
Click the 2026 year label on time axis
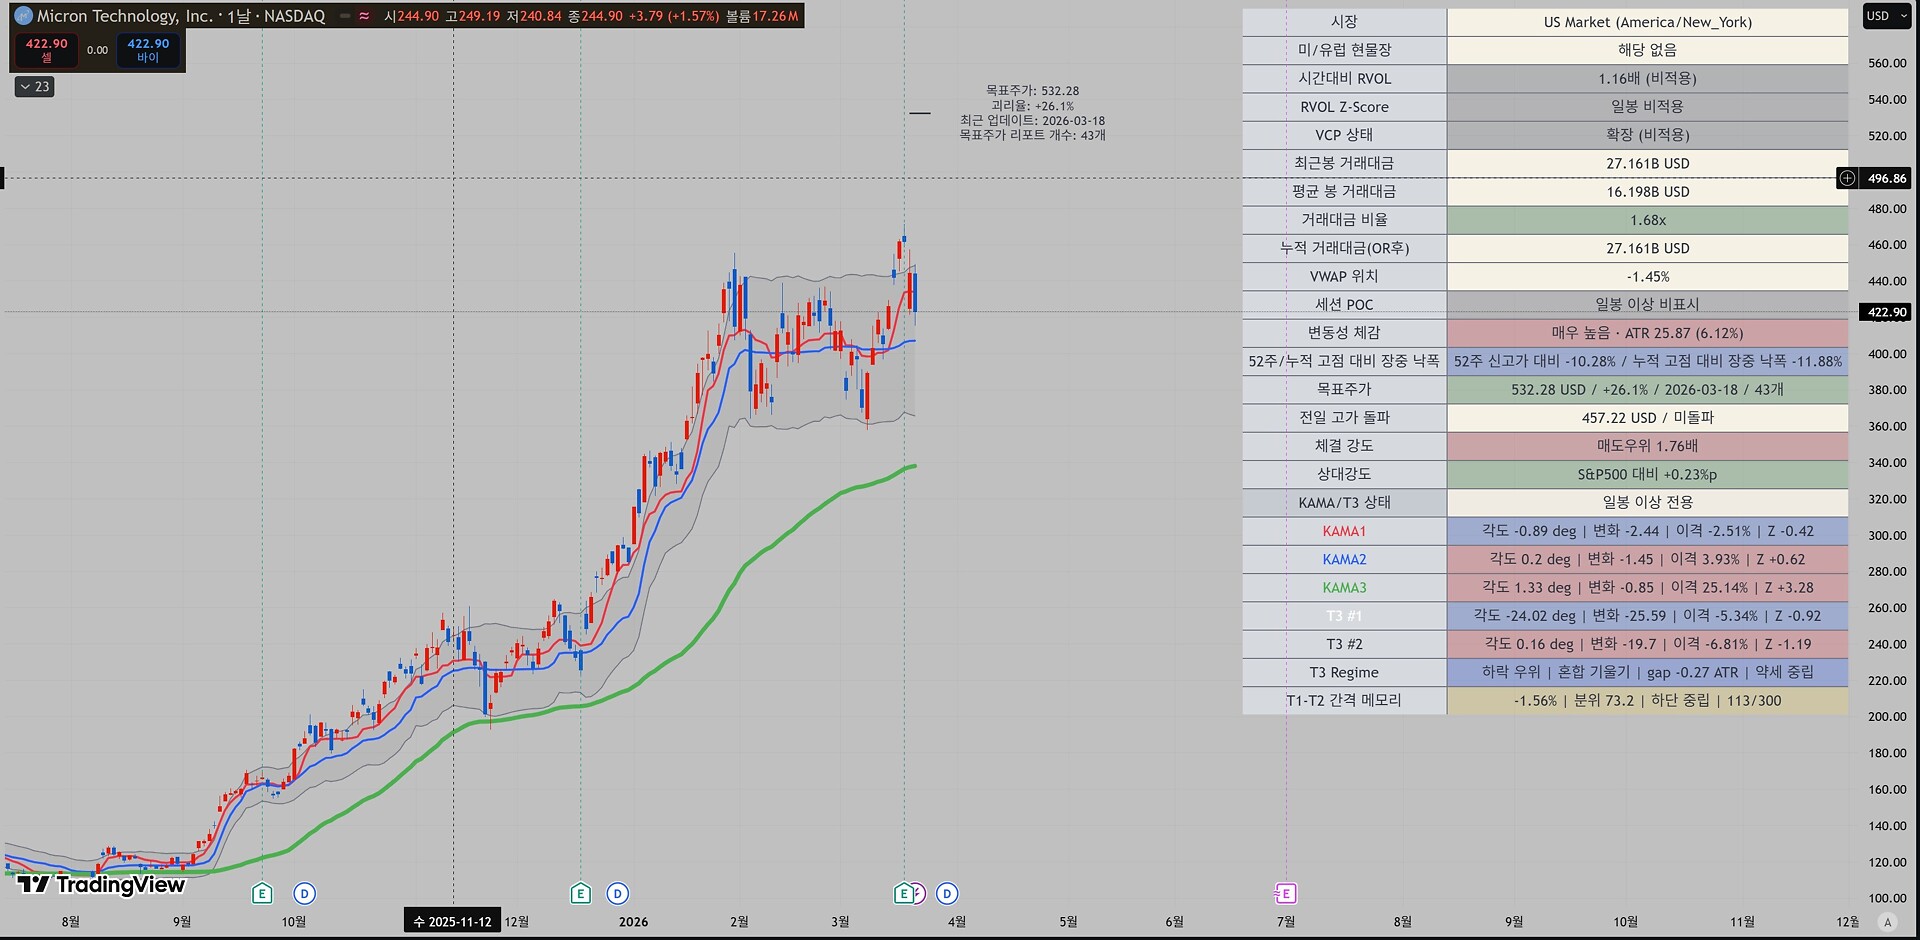(633, 922)
